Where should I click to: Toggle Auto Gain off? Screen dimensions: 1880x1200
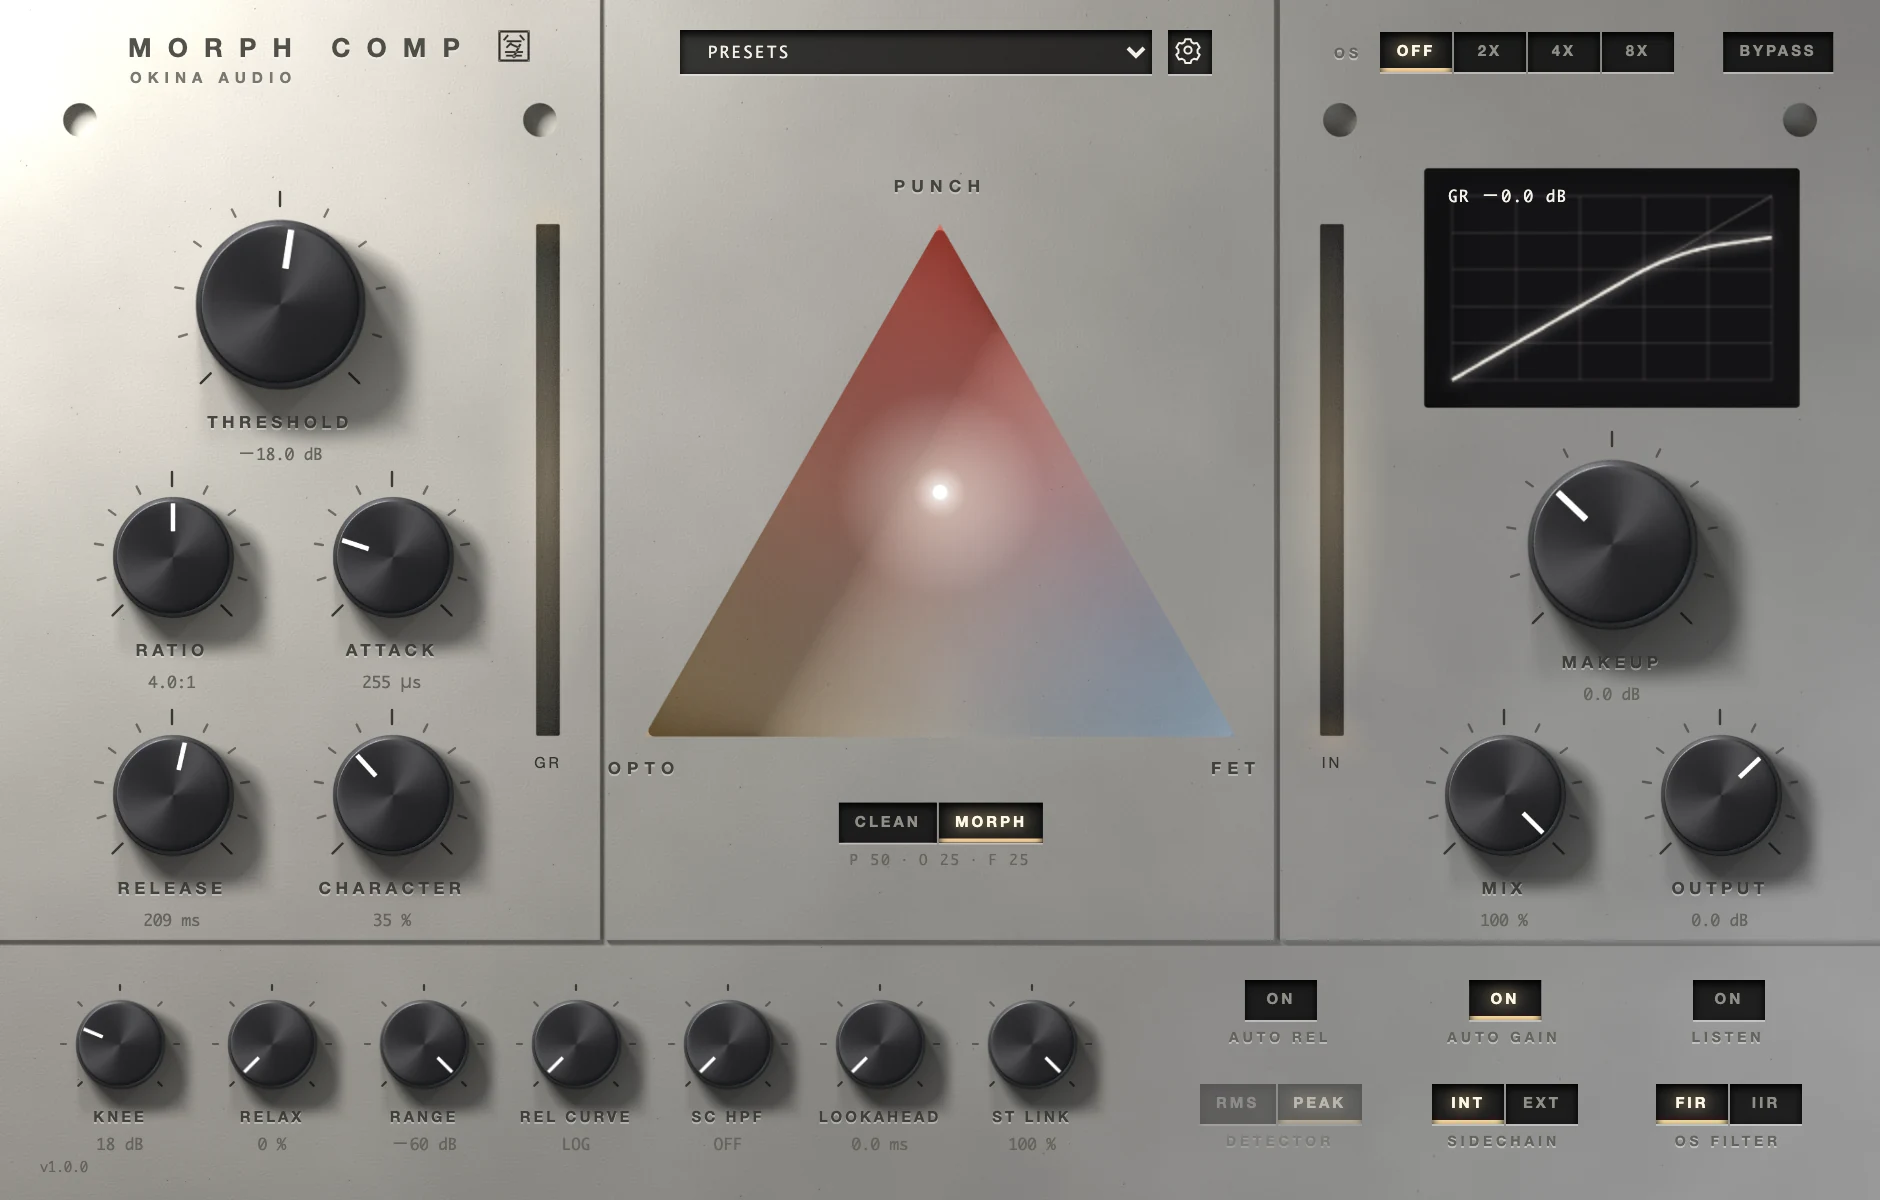(1504, 999)
